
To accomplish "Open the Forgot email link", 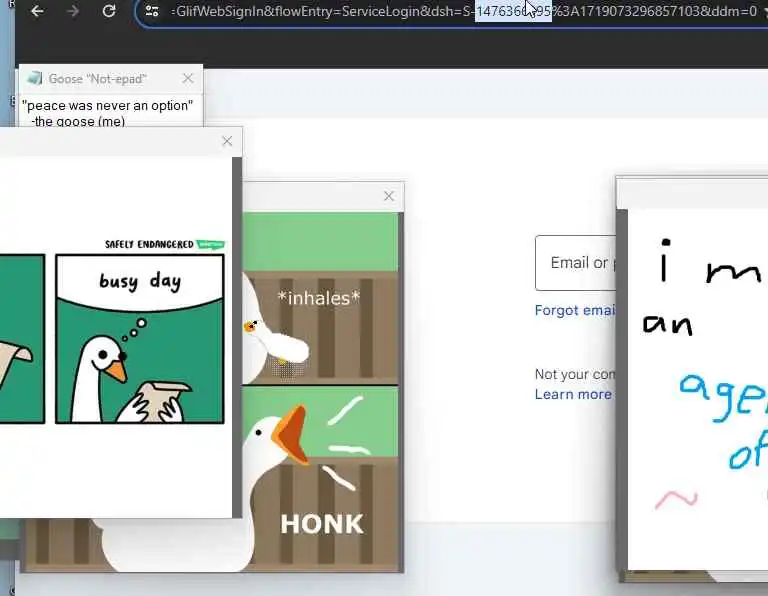I will click(x=575, y=310).
